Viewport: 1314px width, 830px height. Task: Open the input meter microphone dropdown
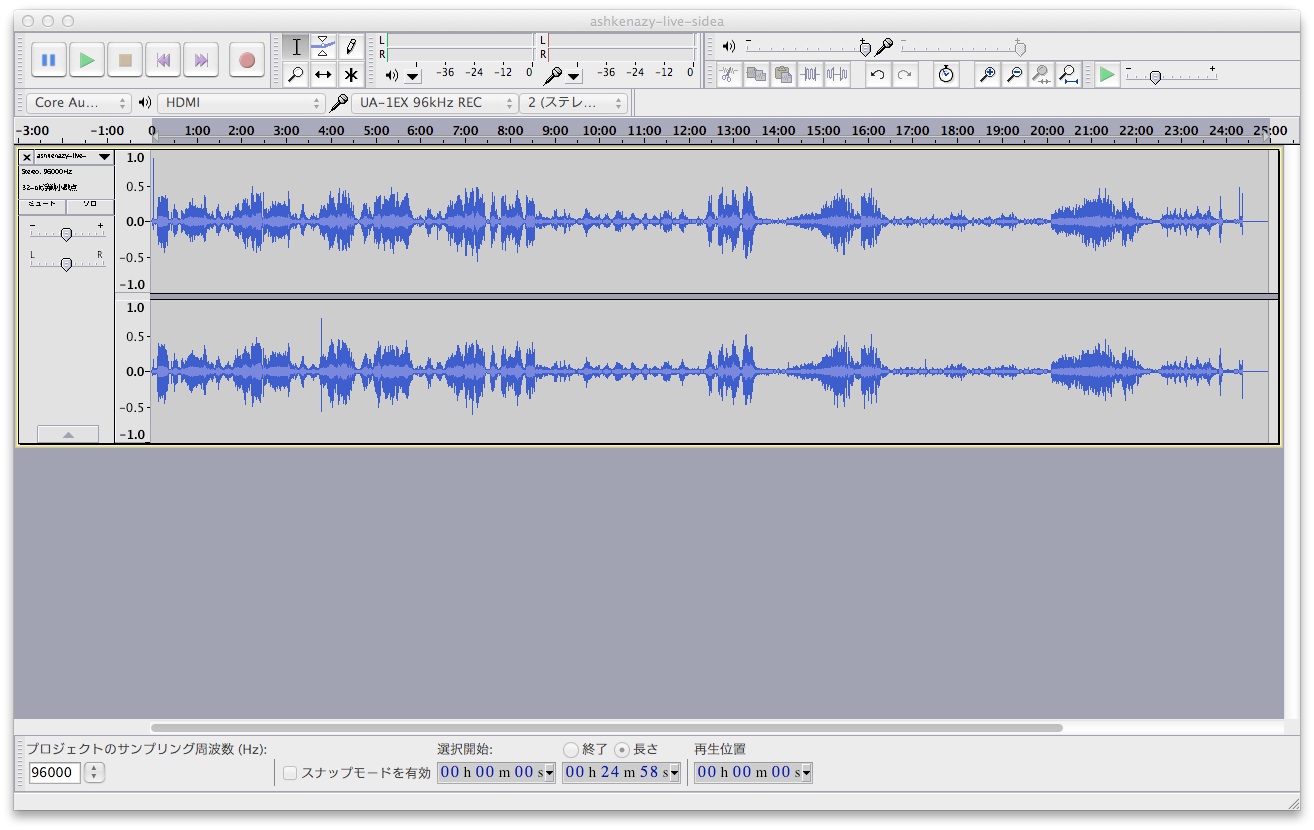[x=574, y=76]
